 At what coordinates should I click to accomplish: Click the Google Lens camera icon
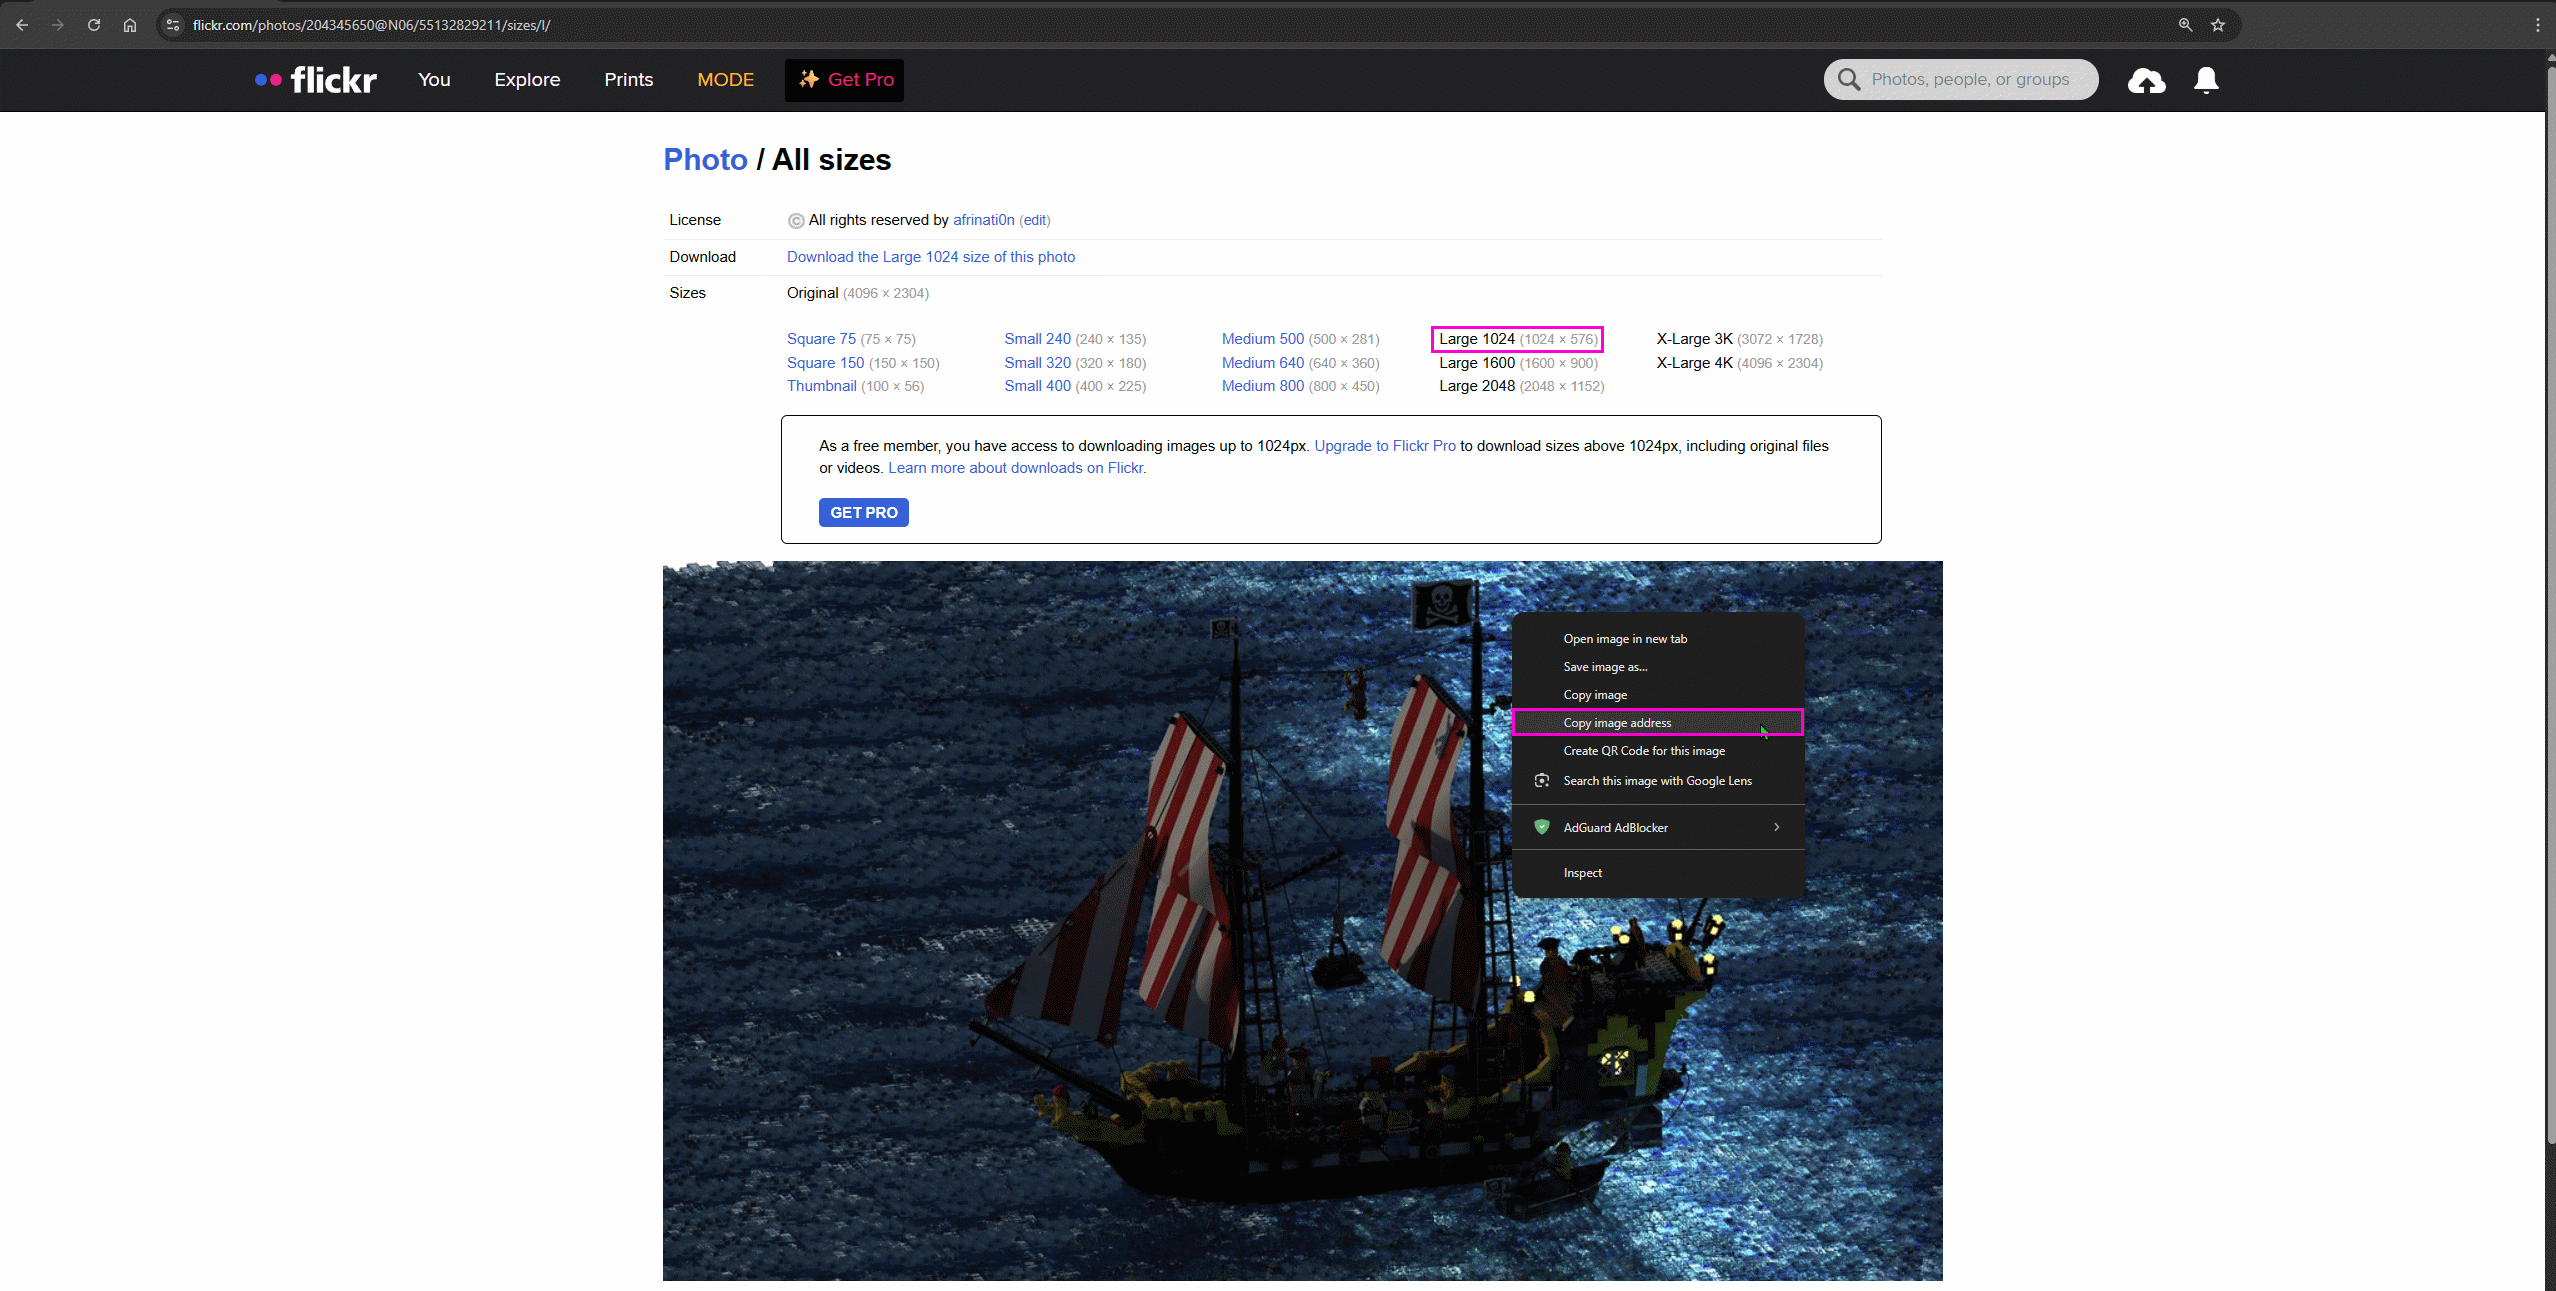[x=1542, y=780]
